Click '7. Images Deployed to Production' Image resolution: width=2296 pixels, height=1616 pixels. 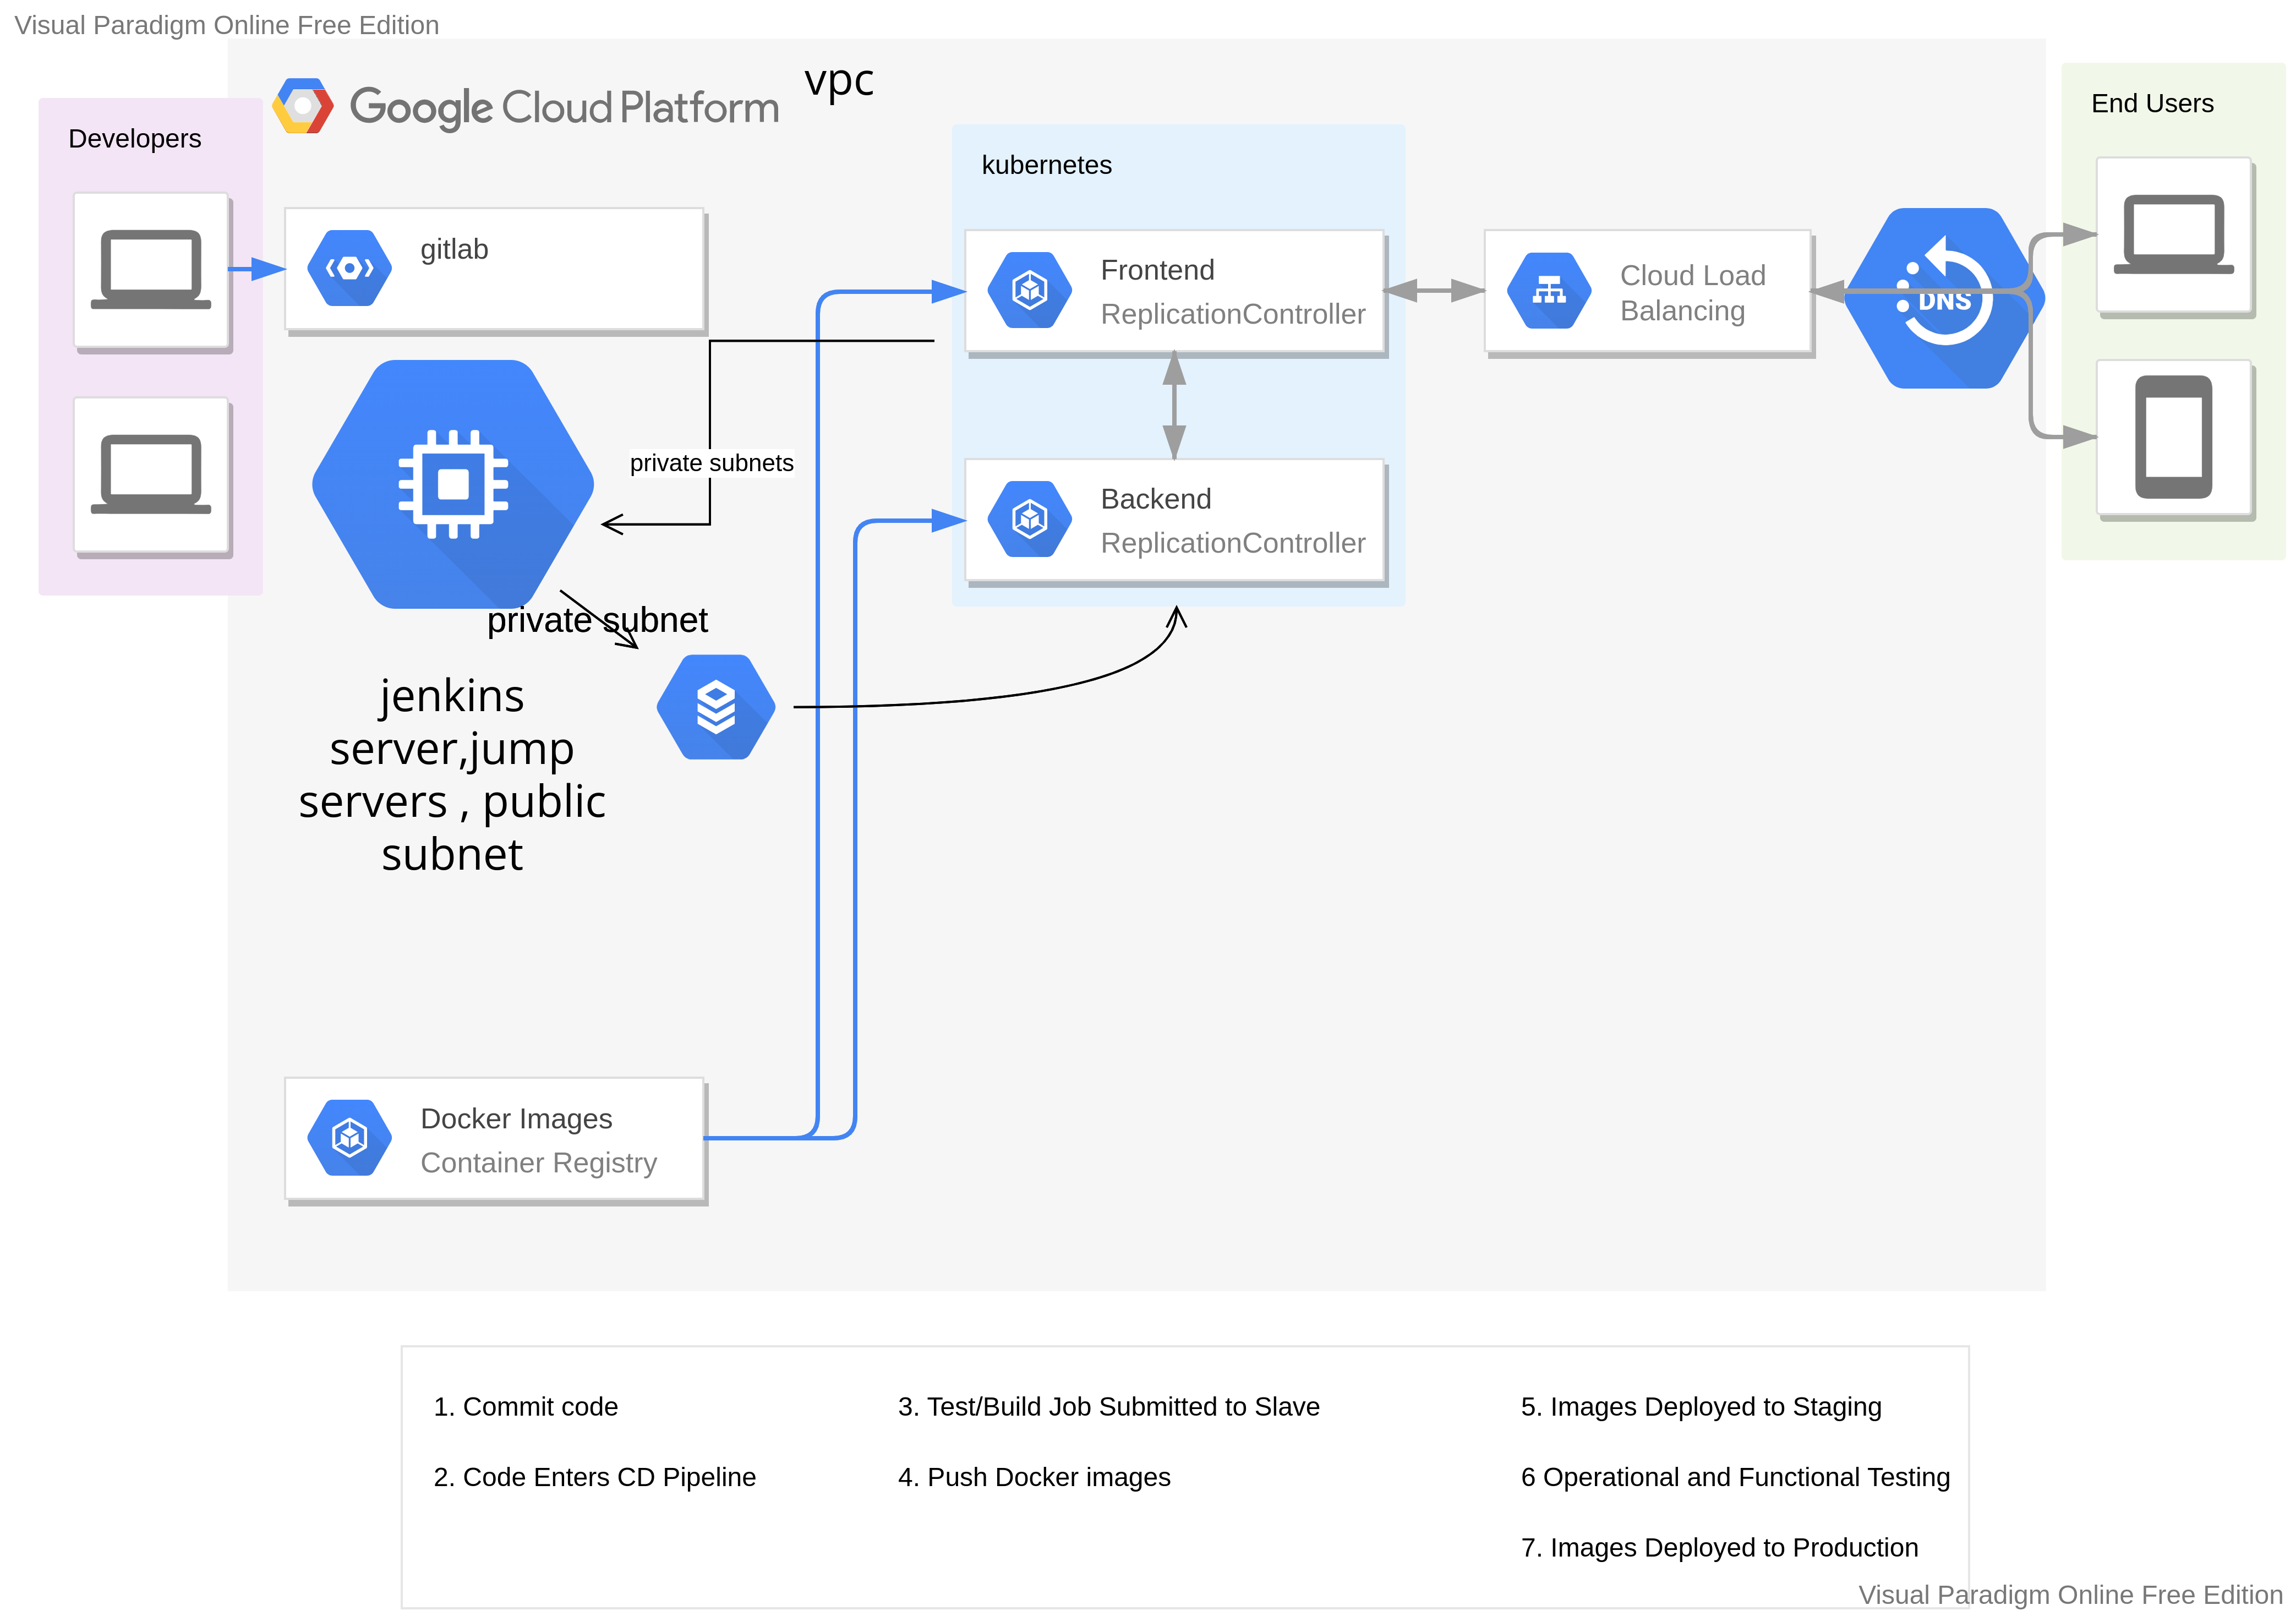point(1719,1548)
